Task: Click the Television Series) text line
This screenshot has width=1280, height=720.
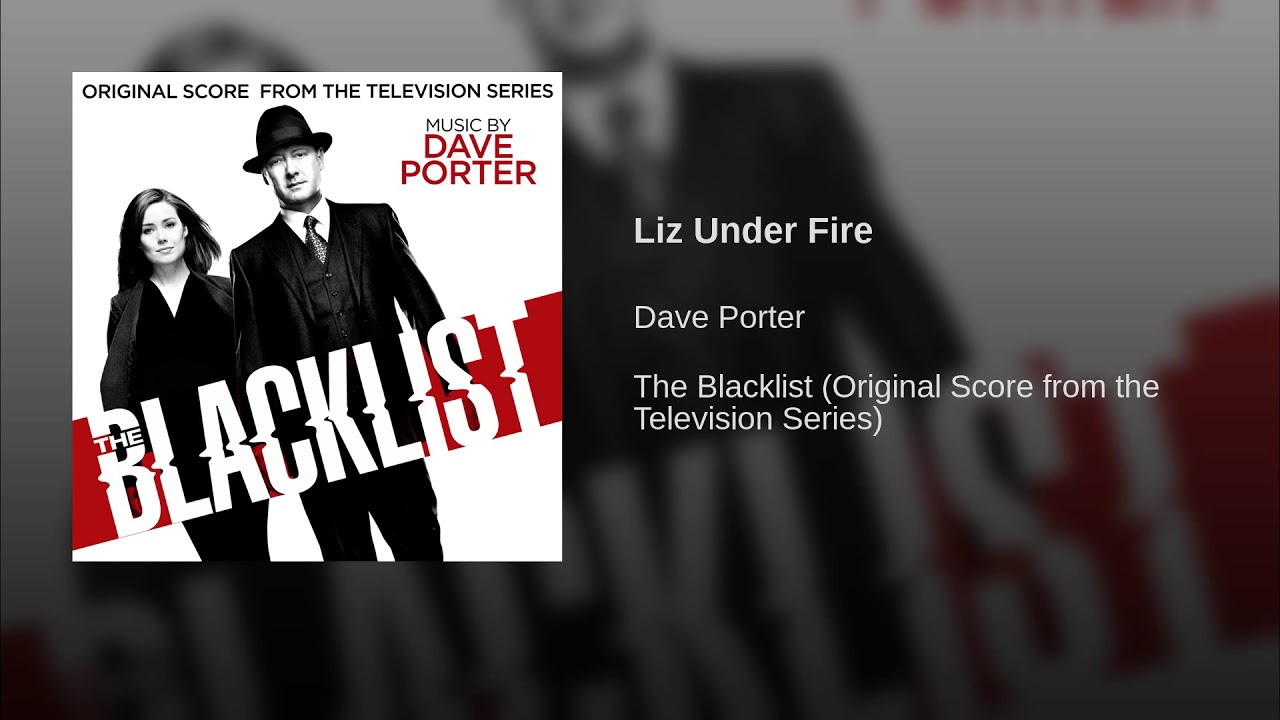Action: (x=758, y=419)
